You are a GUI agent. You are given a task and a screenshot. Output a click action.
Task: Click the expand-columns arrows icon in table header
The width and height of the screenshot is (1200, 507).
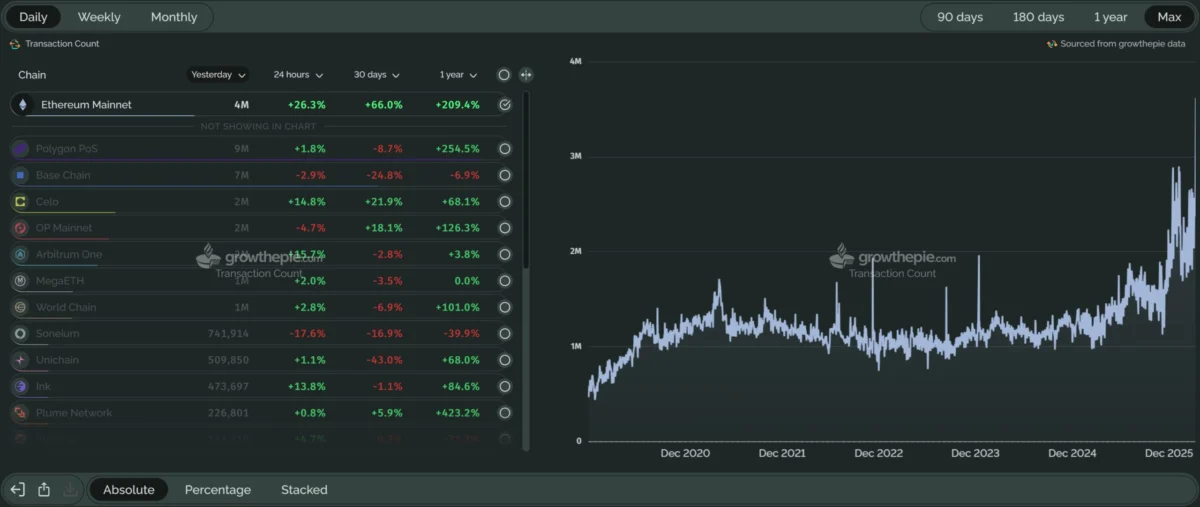click(526, 75)
